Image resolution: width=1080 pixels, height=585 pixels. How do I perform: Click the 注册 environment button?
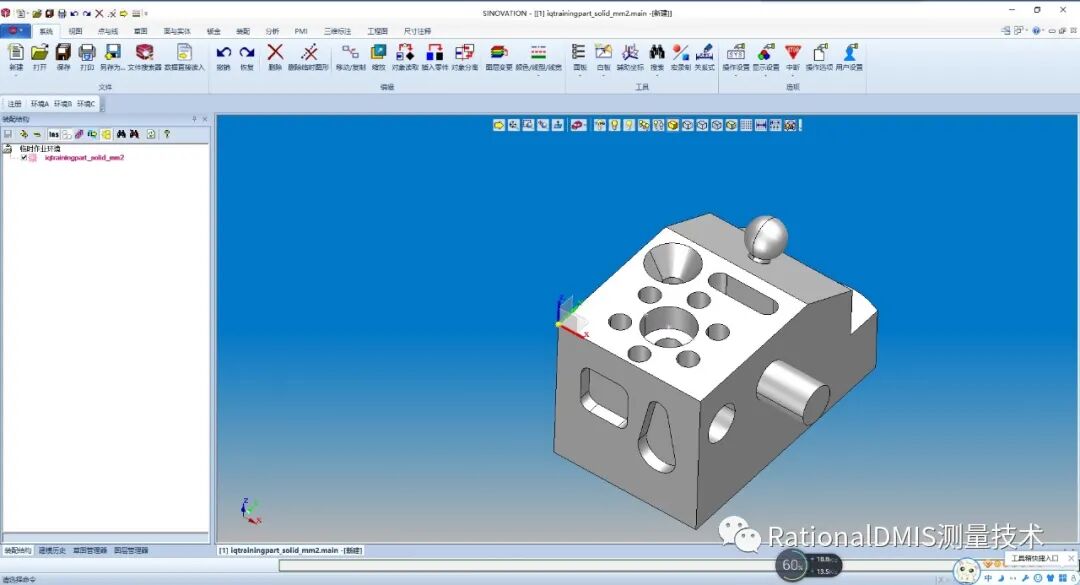[14, 104]
